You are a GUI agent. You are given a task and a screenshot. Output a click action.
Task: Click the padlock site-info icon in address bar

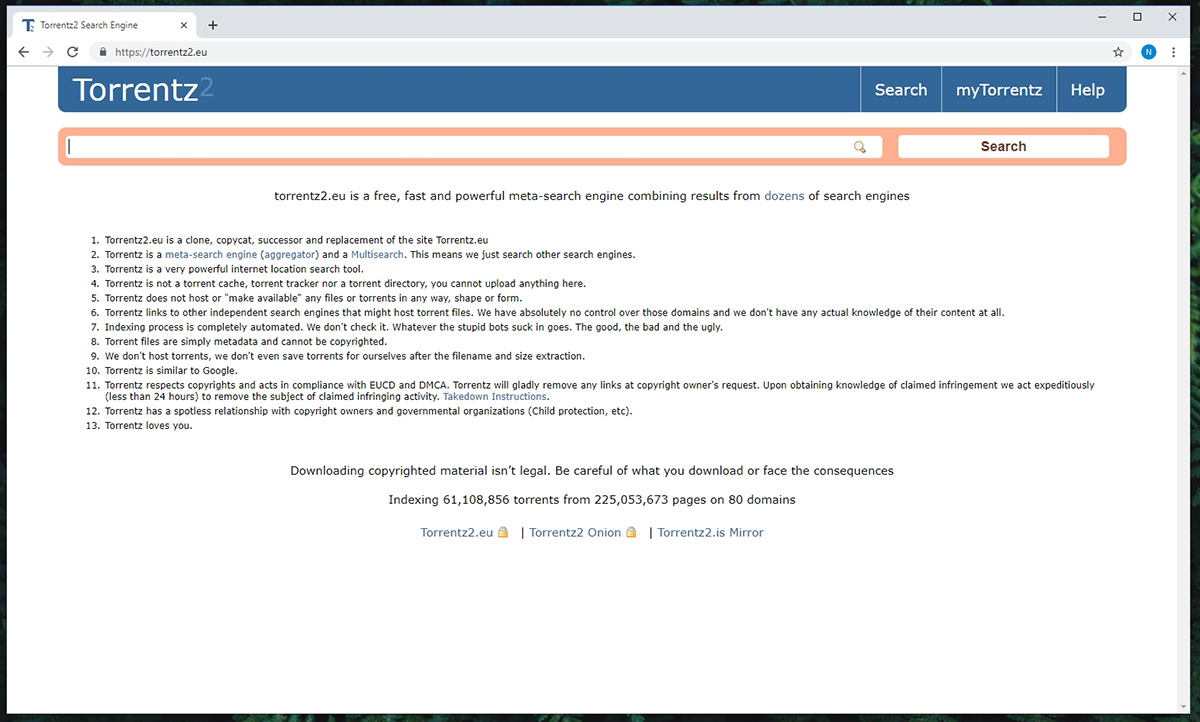101,52
